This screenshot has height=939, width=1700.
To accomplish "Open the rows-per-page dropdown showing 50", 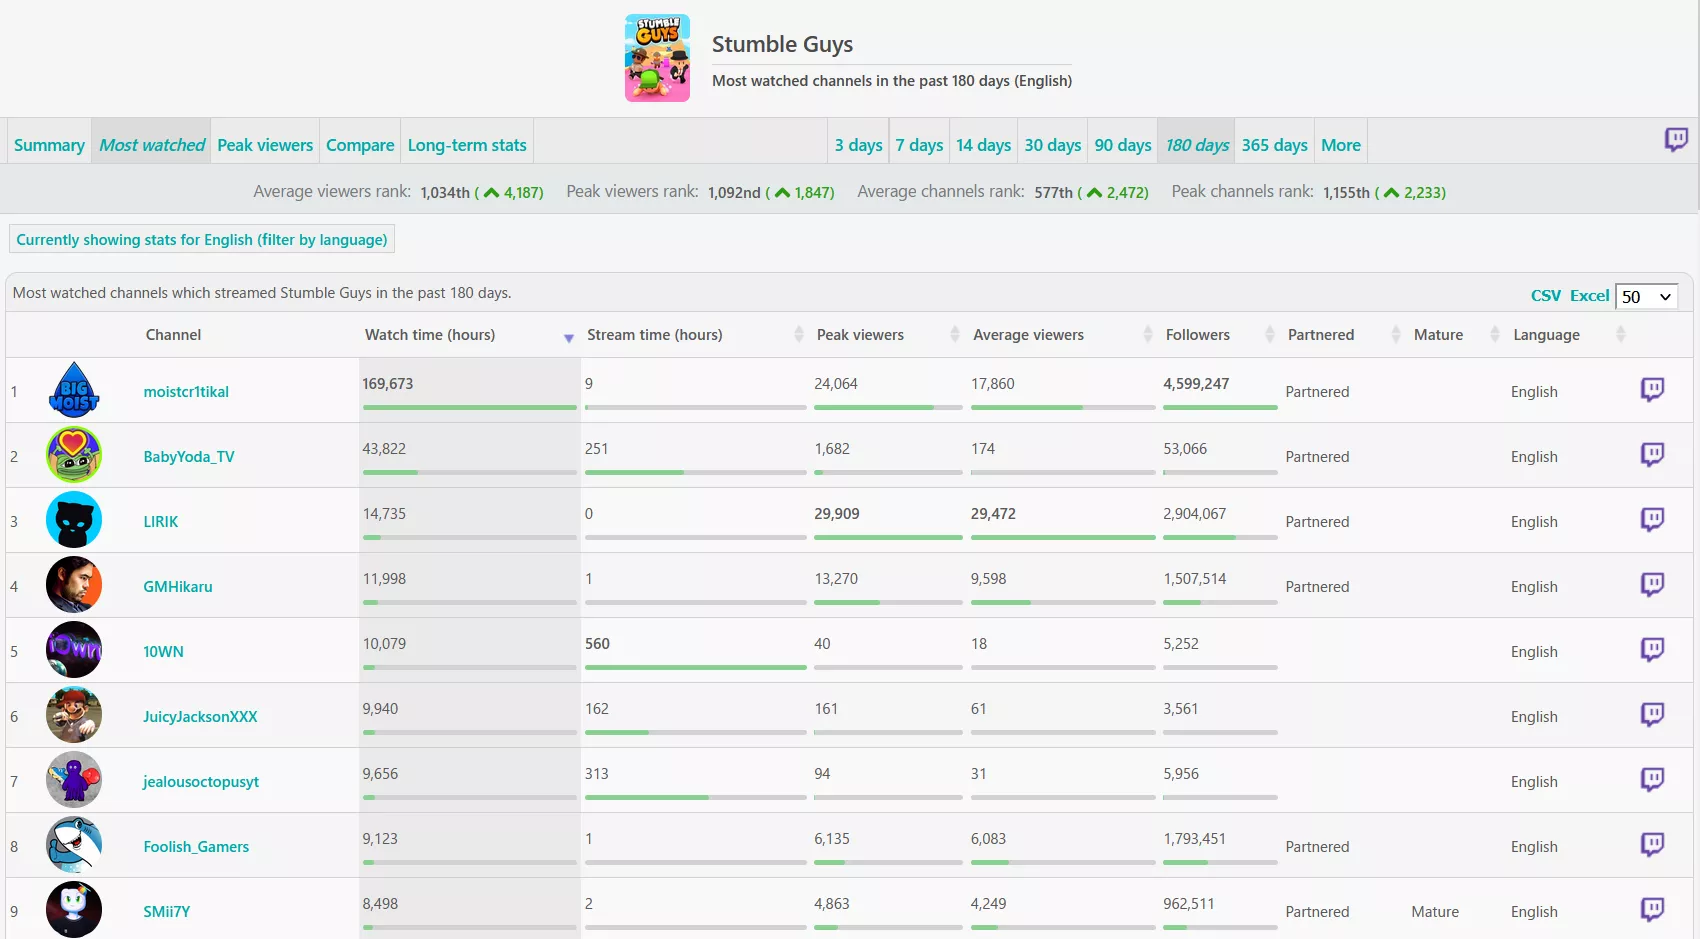I will coord(1646,296).
